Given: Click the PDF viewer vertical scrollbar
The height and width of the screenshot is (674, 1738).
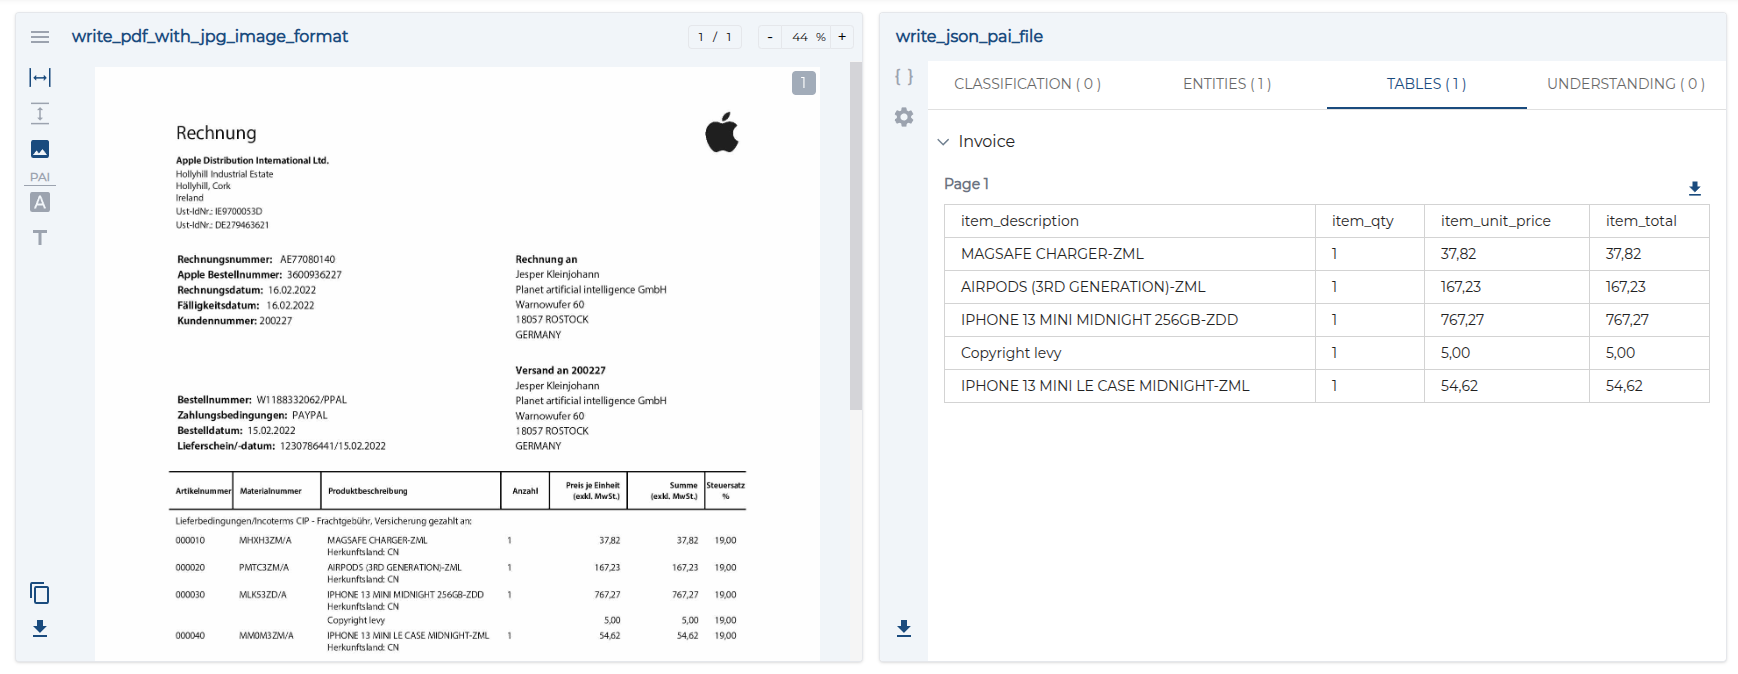Looking at the screenshot, I should [856, 235].
